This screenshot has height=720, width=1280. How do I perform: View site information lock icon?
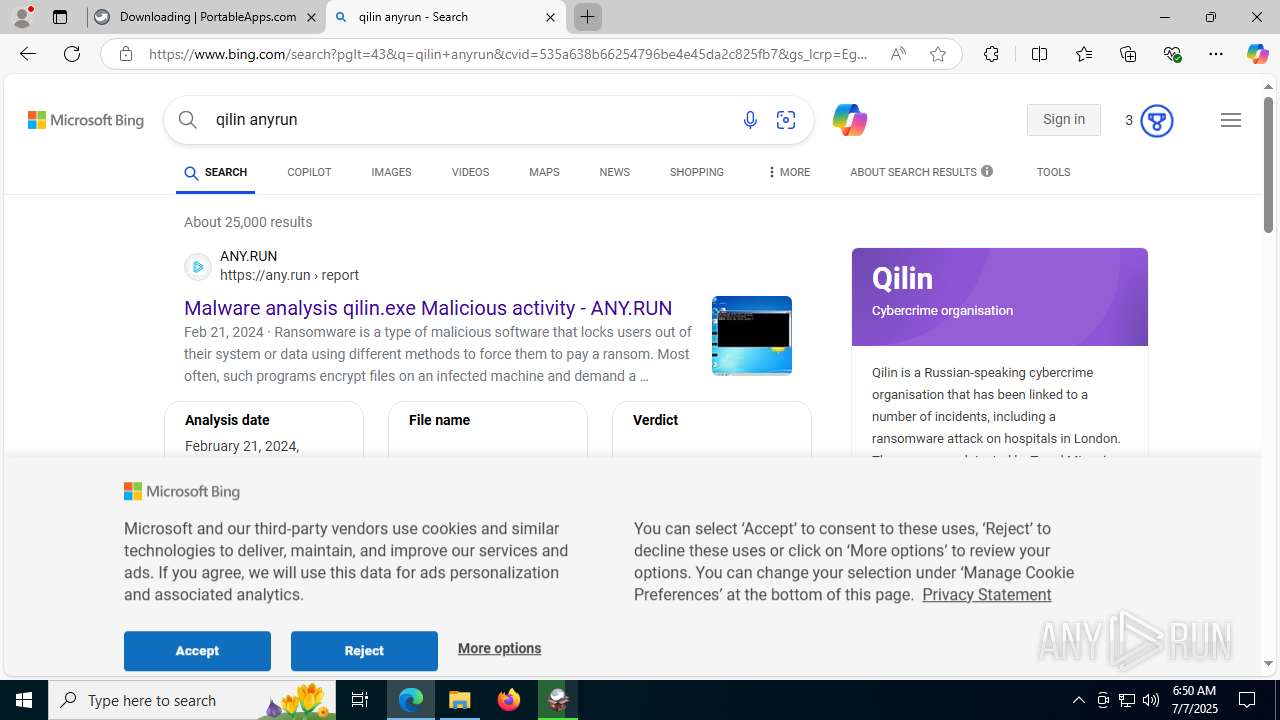[126, 54]
